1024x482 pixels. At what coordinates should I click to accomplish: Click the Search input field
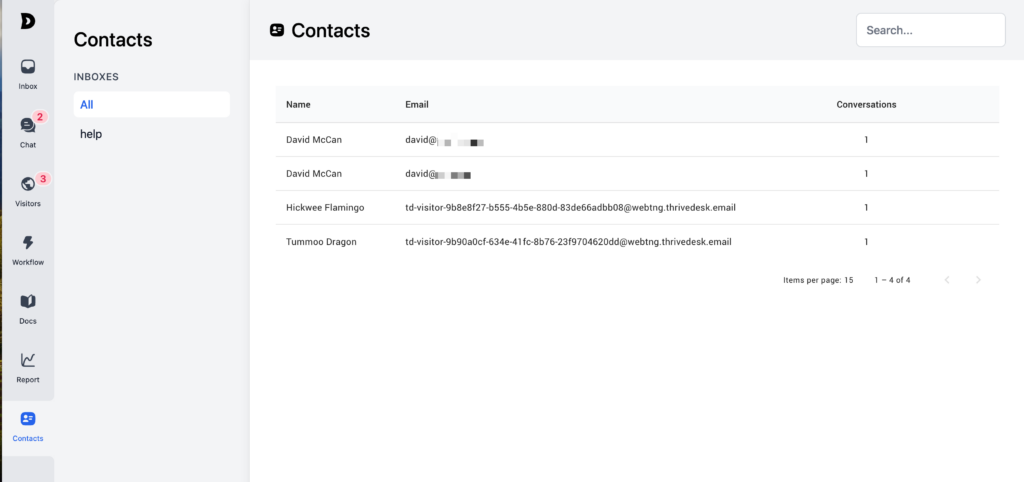click(930, 30)
